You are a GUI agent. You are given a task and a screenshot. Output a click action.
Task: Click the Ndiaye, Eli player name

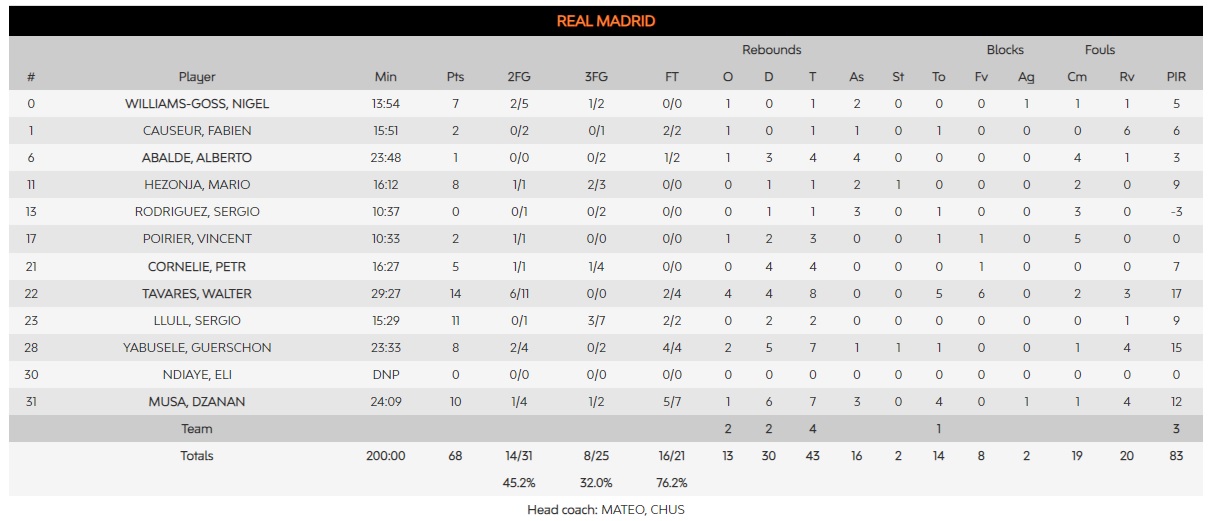pyautogui.click(x=197, y=375)
